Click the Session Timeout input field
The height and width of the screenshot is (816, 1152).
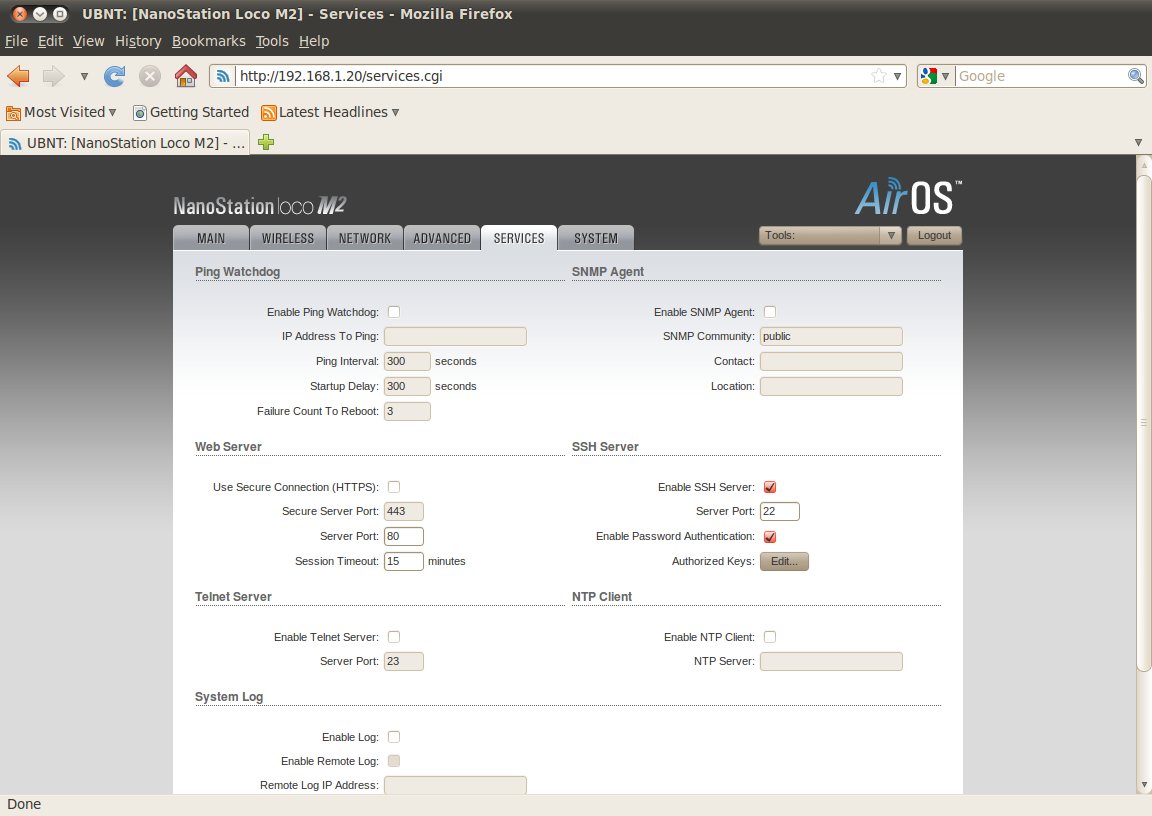(404, 562)
